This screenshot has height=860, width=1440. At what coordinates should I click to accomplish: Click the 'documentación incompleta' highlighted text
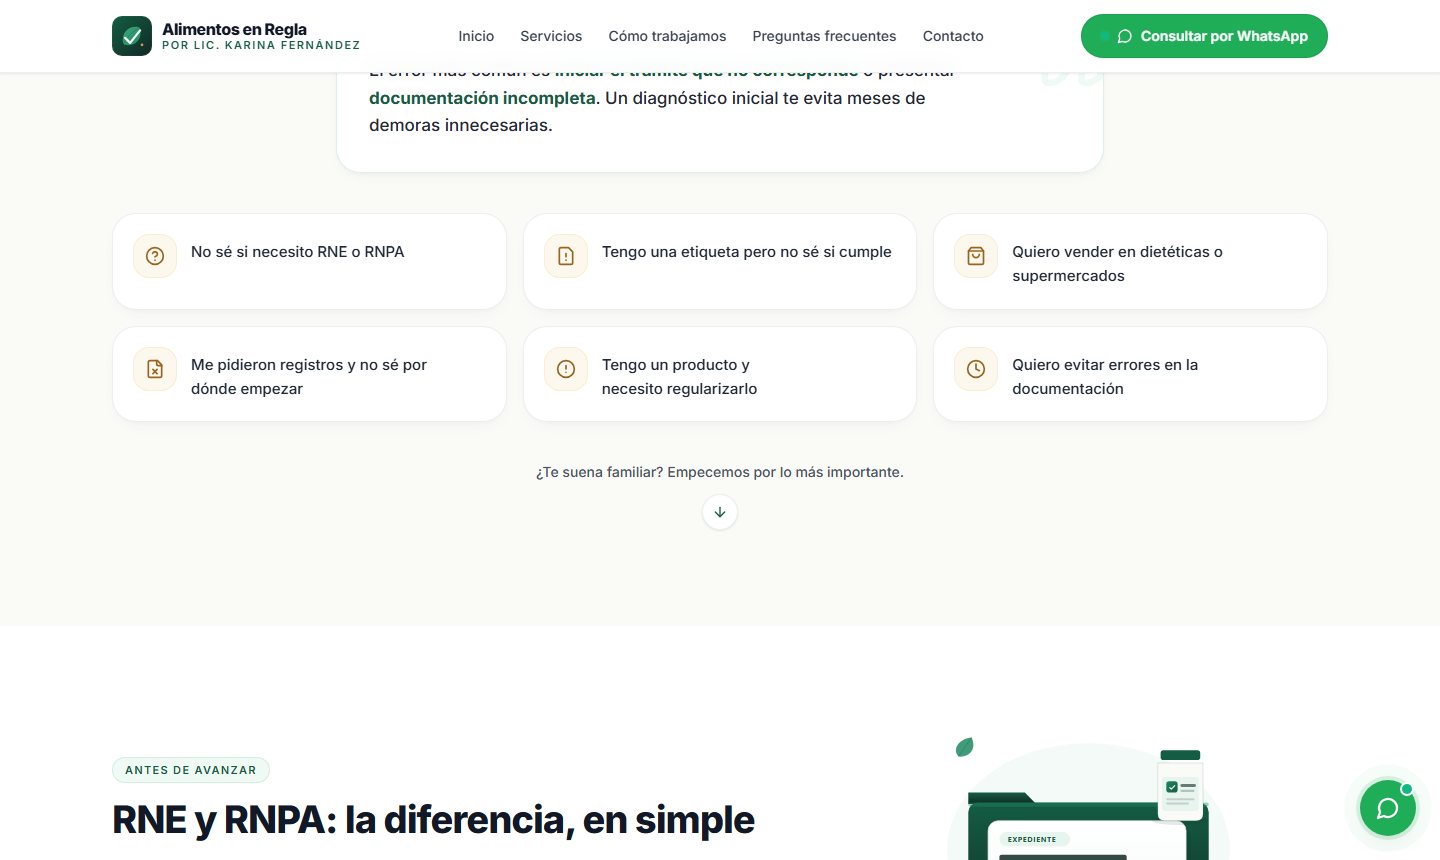(482, 98)
